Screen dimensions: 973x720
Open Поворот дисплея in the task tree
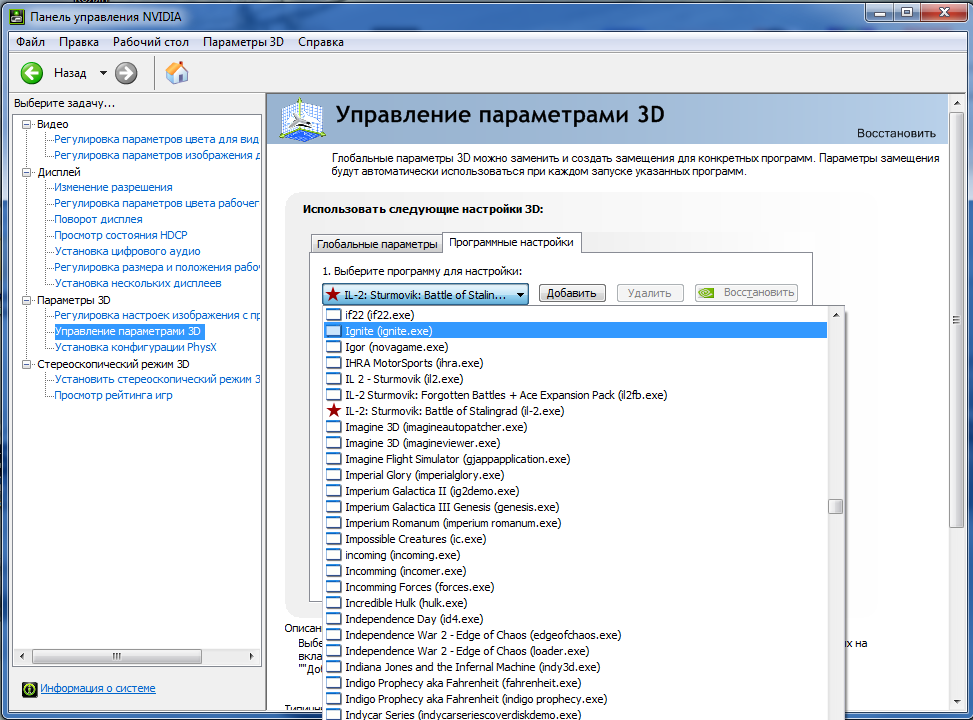98,219
